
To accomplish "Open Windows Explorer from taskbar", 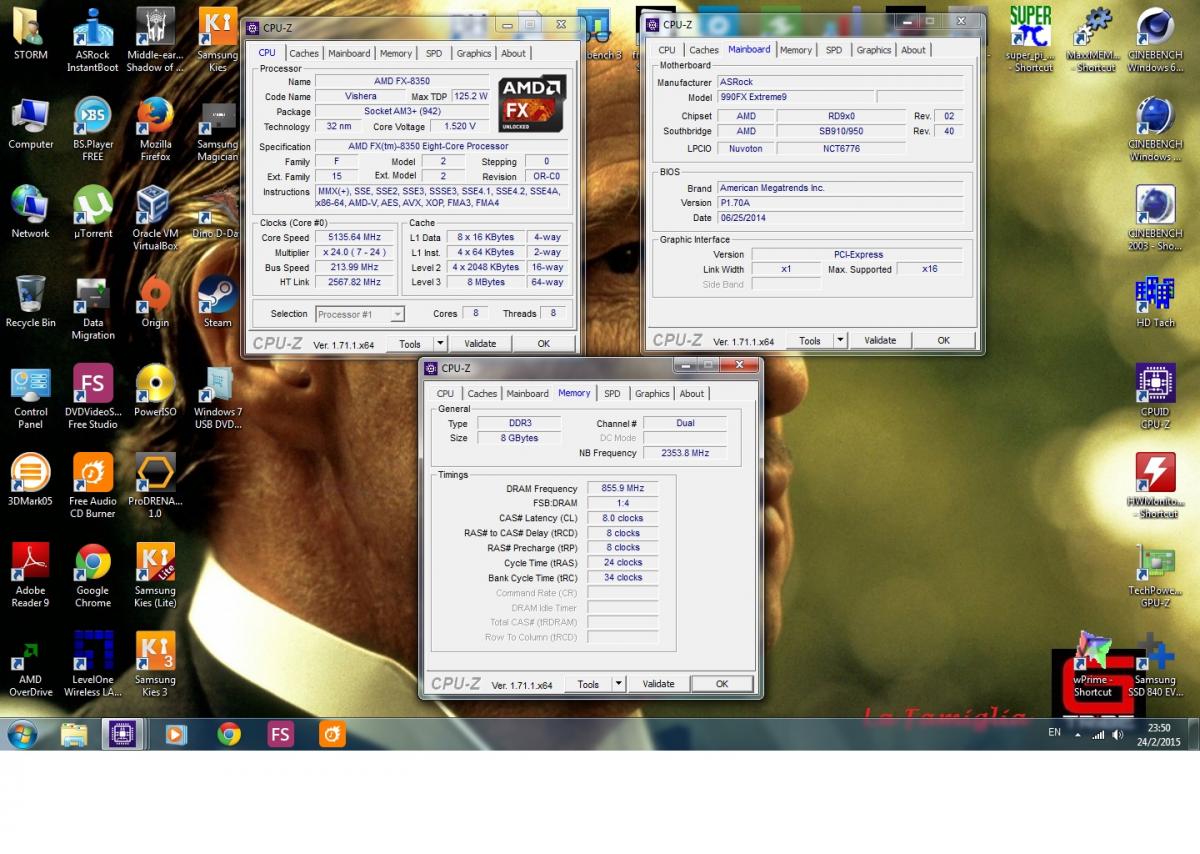I will pyautogui.click(x=73, y=735).
